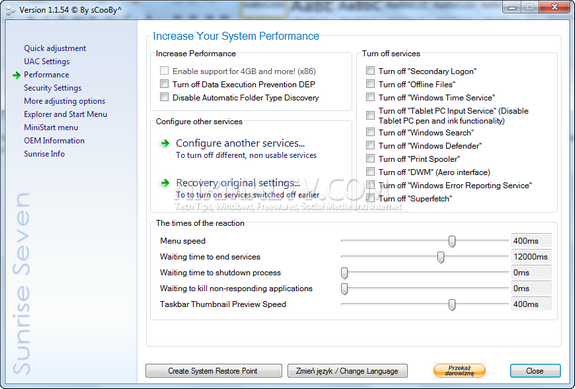
Task: Check Turn off "Secondary Logon"
Action: [x=370, y=71]
